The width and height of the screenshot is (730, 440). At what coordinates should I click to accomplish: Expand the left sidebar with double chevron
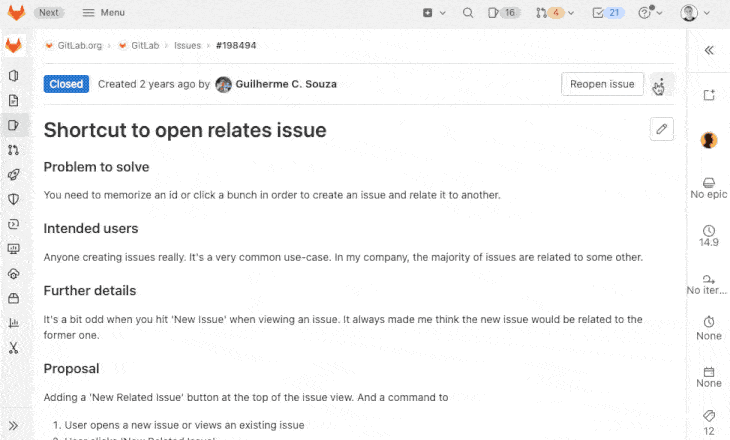click(14, 426)
